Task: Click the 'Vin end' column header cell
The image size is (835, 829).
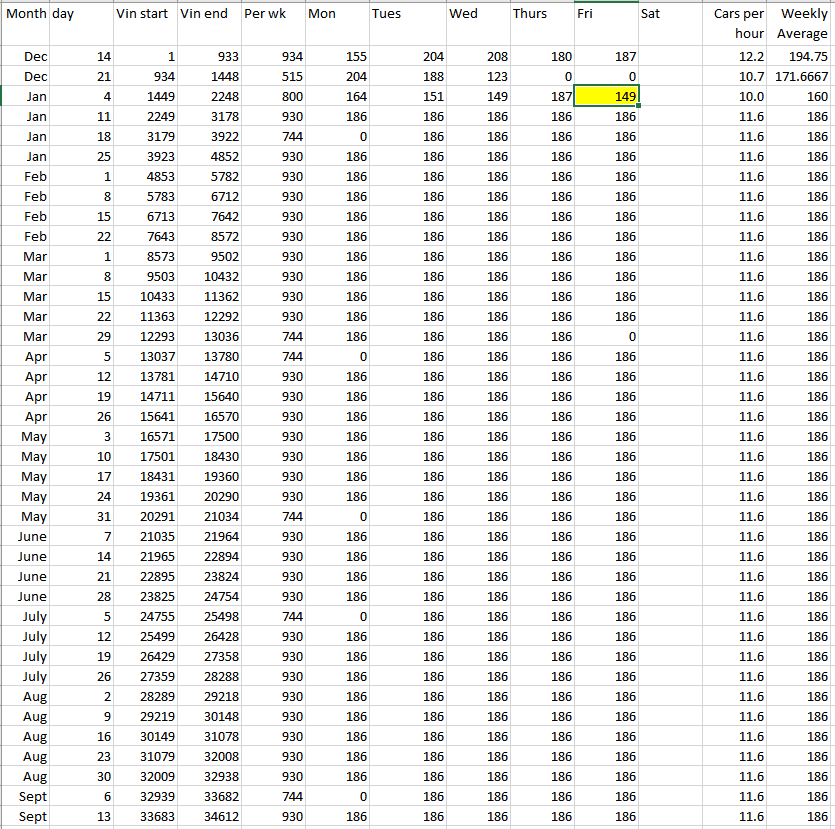Action: tap(207, 14)
